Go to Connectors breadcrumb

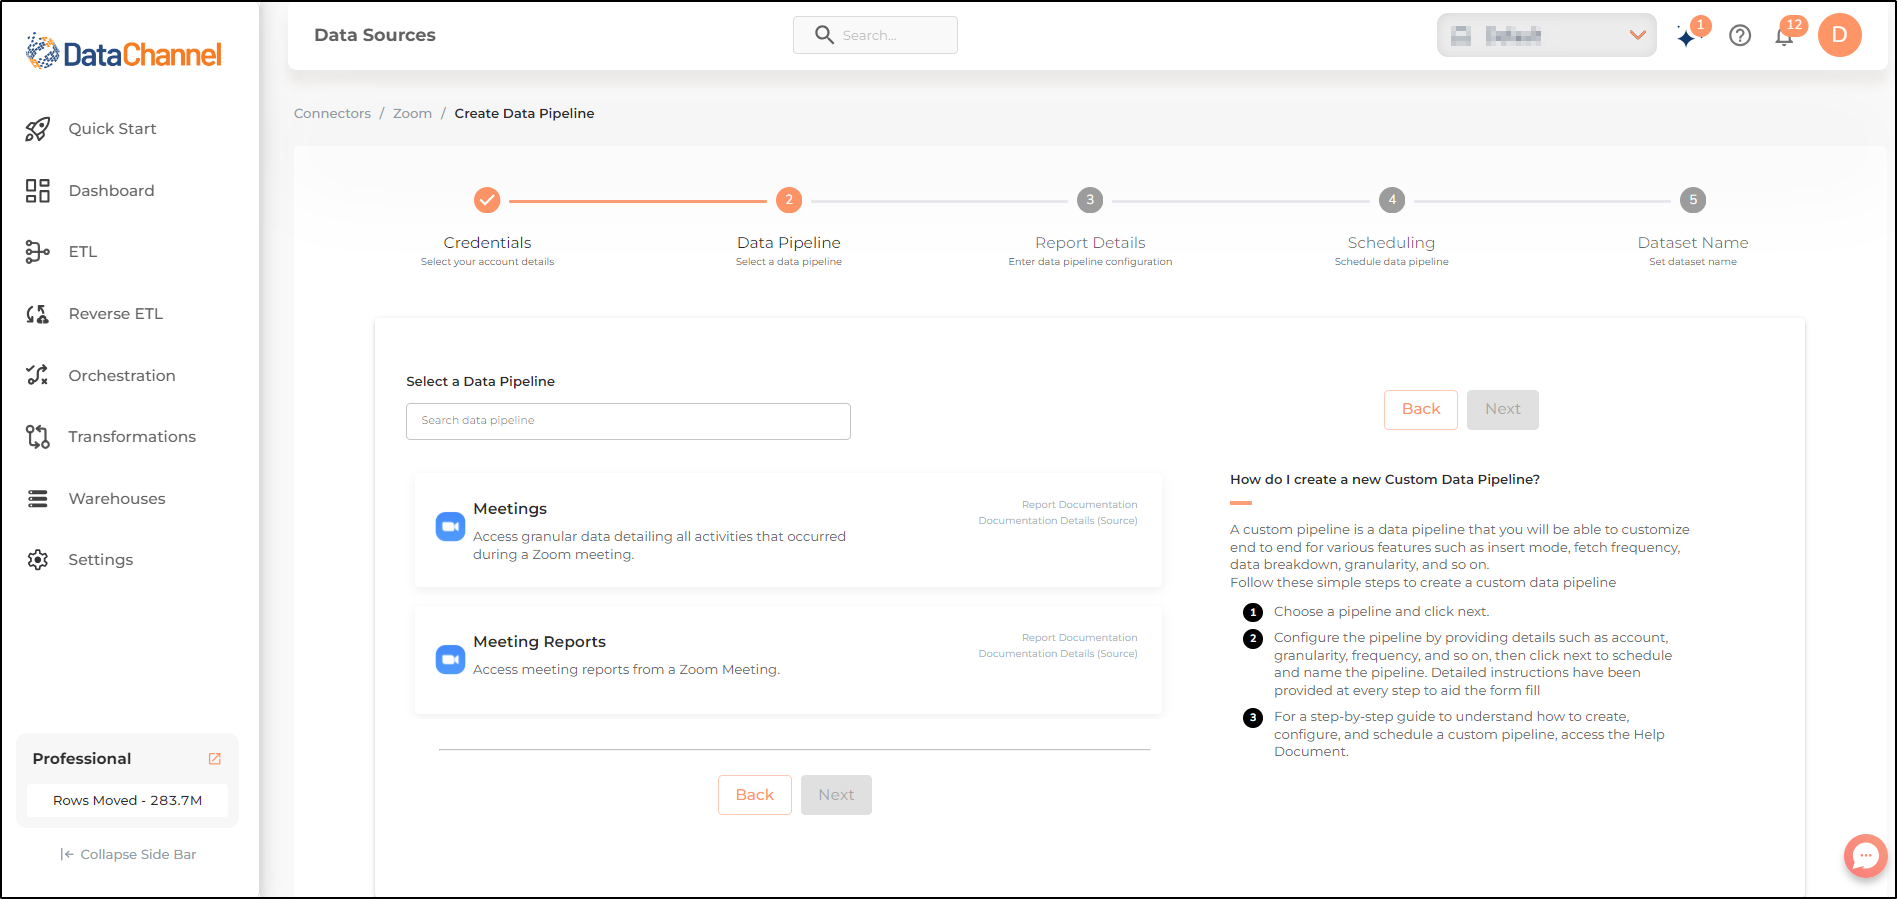(x=332, y=114)
